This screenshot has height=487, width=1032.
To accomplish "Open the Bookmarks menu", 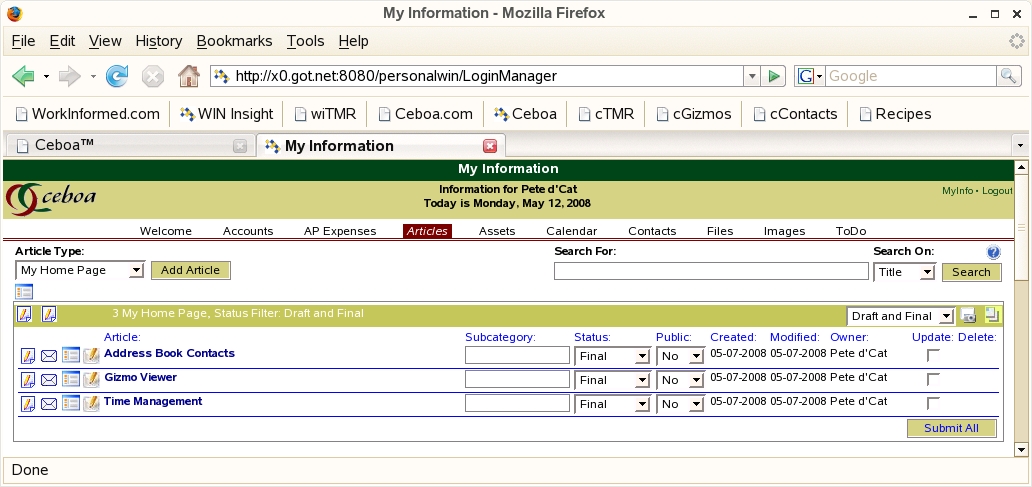I will point(234,41).
